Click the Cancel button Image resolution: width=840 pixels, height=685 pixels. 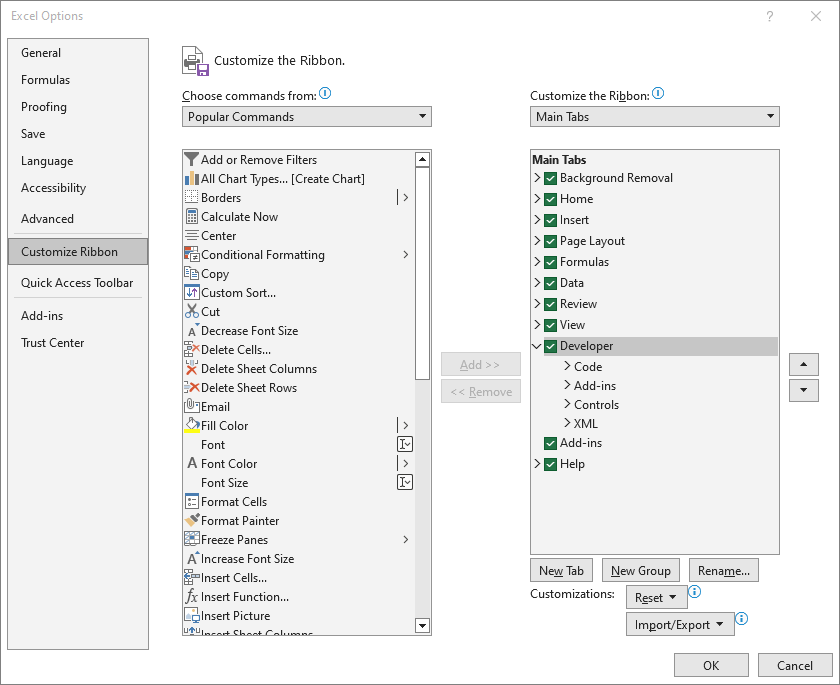(x=795, y=665)
